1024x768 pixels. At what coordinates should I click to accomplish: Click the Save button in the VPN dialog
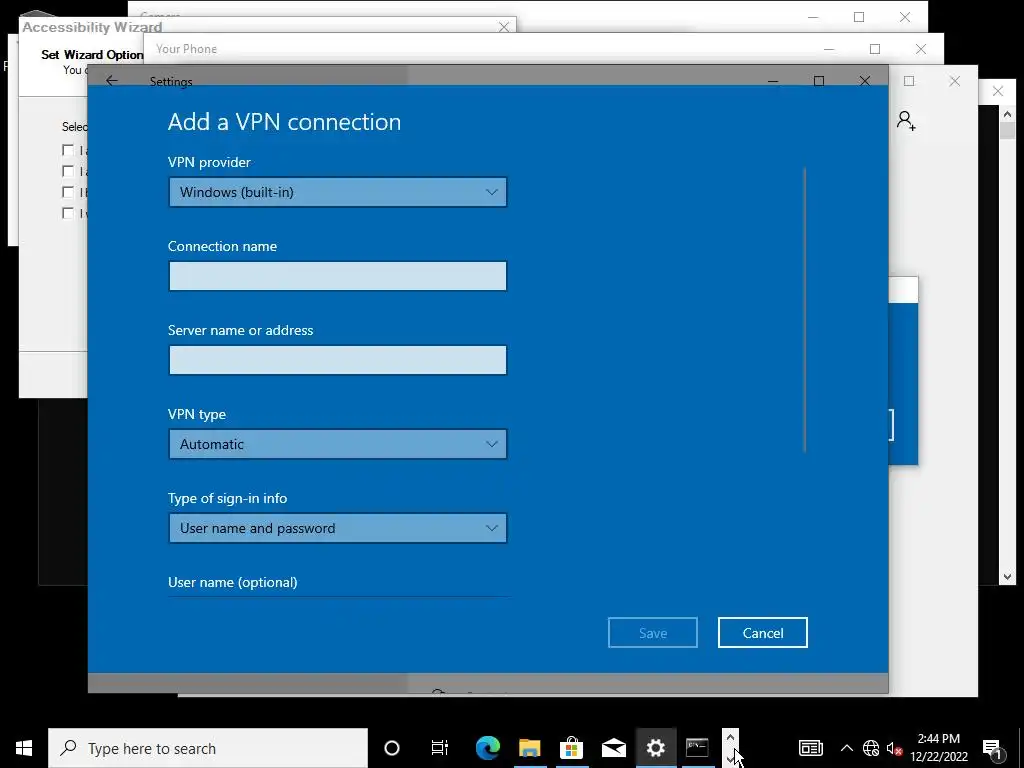point(652,633)
